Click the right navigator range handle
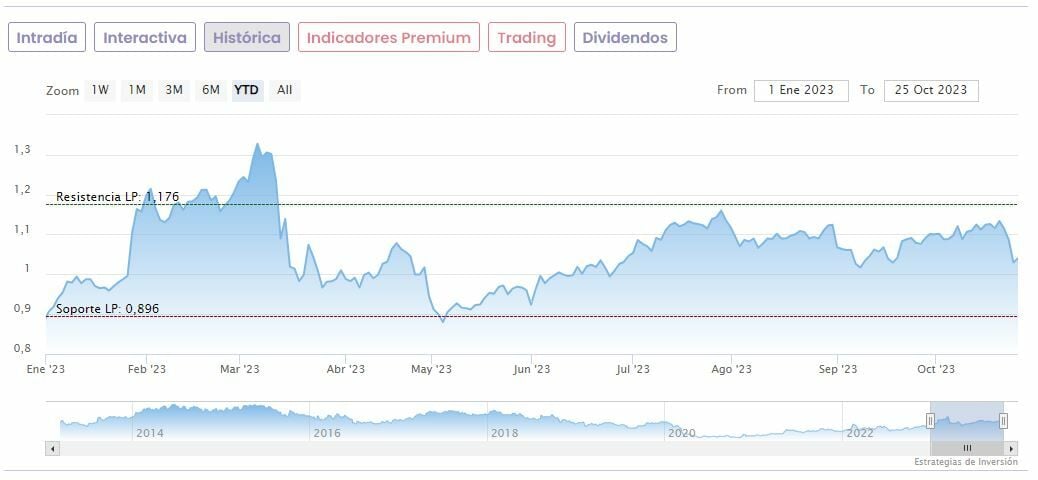The width and height of the screenshot is (1038, 480). tap(1003, 421)
